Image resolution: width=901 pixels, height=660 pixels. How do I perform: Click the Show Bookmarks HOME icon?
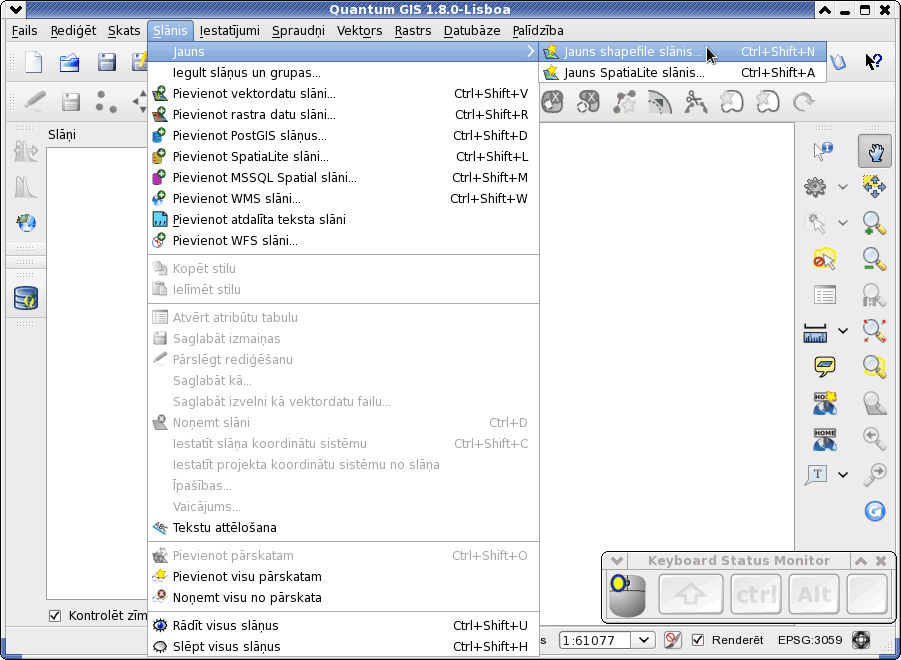(x=825, y=439)
